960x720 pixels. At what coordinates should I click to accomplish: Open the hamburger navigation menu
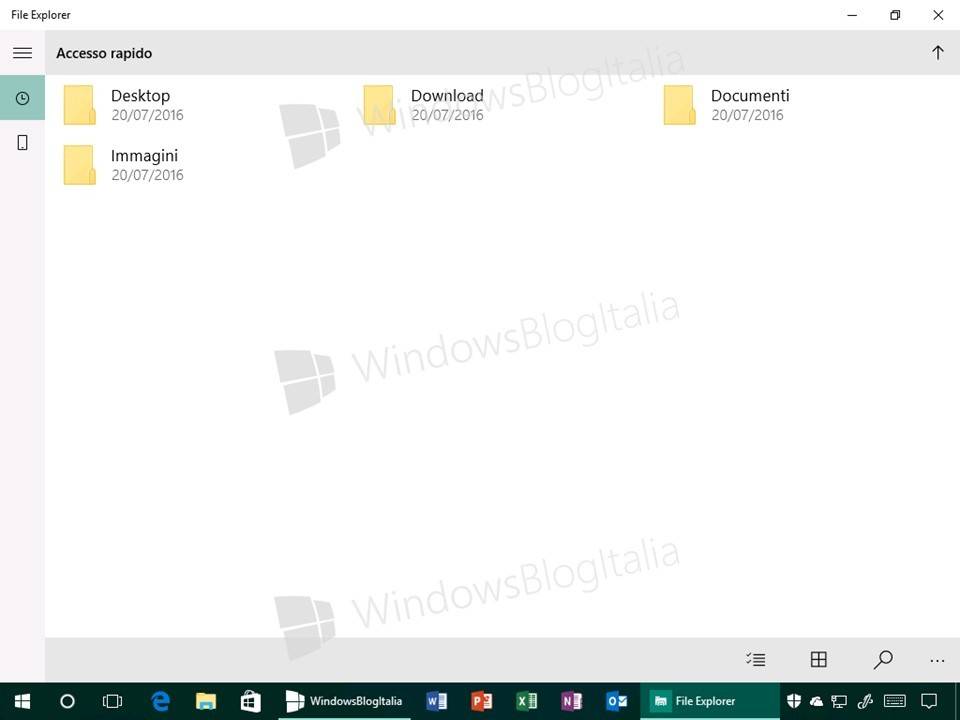tap(23, 53)
